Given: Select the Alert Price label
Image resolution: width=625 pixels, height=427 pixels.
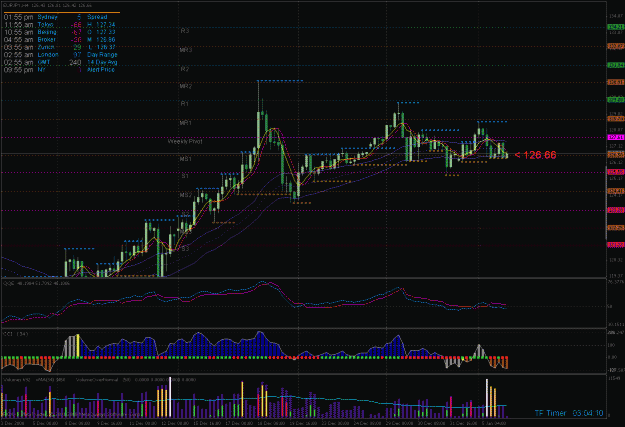Looking at the screenshot, I should [x=101, y=70].
